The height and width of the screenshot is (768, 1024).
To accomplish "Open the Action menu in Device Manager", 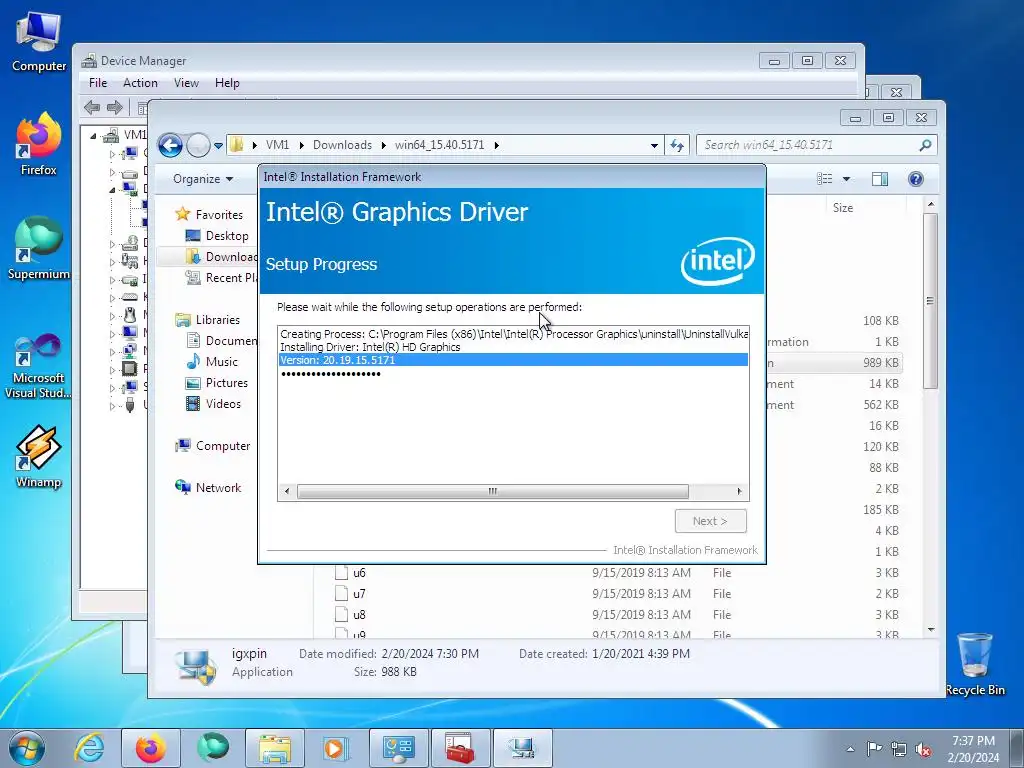I will pyautogui.click(x=140, y=83).
